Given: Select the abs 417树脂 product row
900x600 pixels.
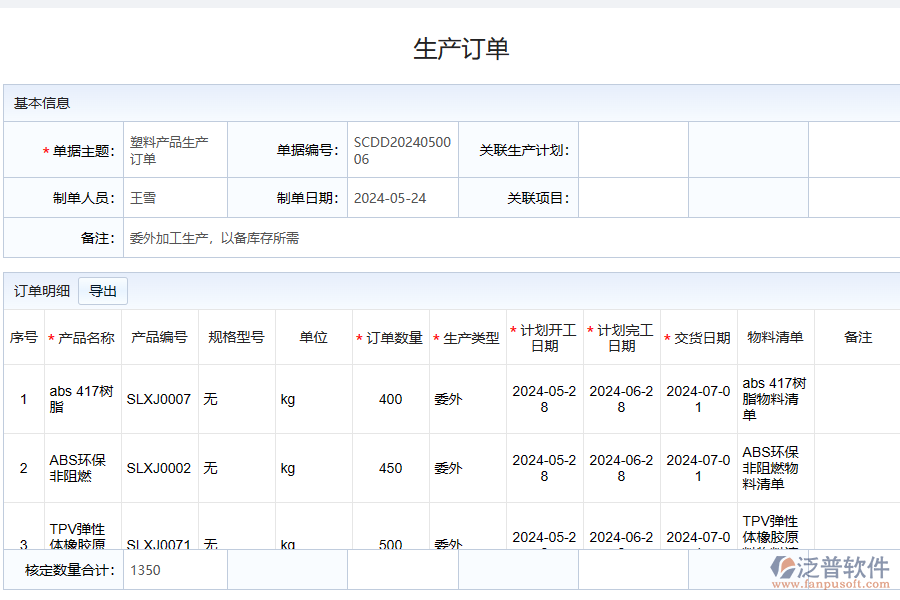Looking at the screenshot, I should tap(80, 398).
